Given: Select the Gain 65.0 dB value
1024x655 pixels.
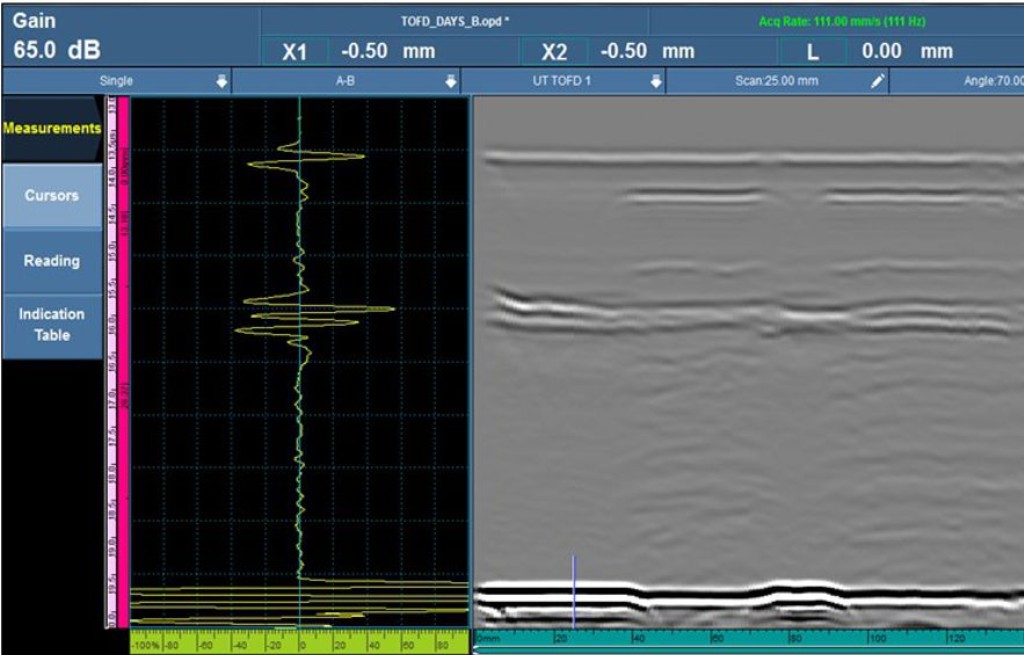Looking at the screenshot, I should point(57,50).
